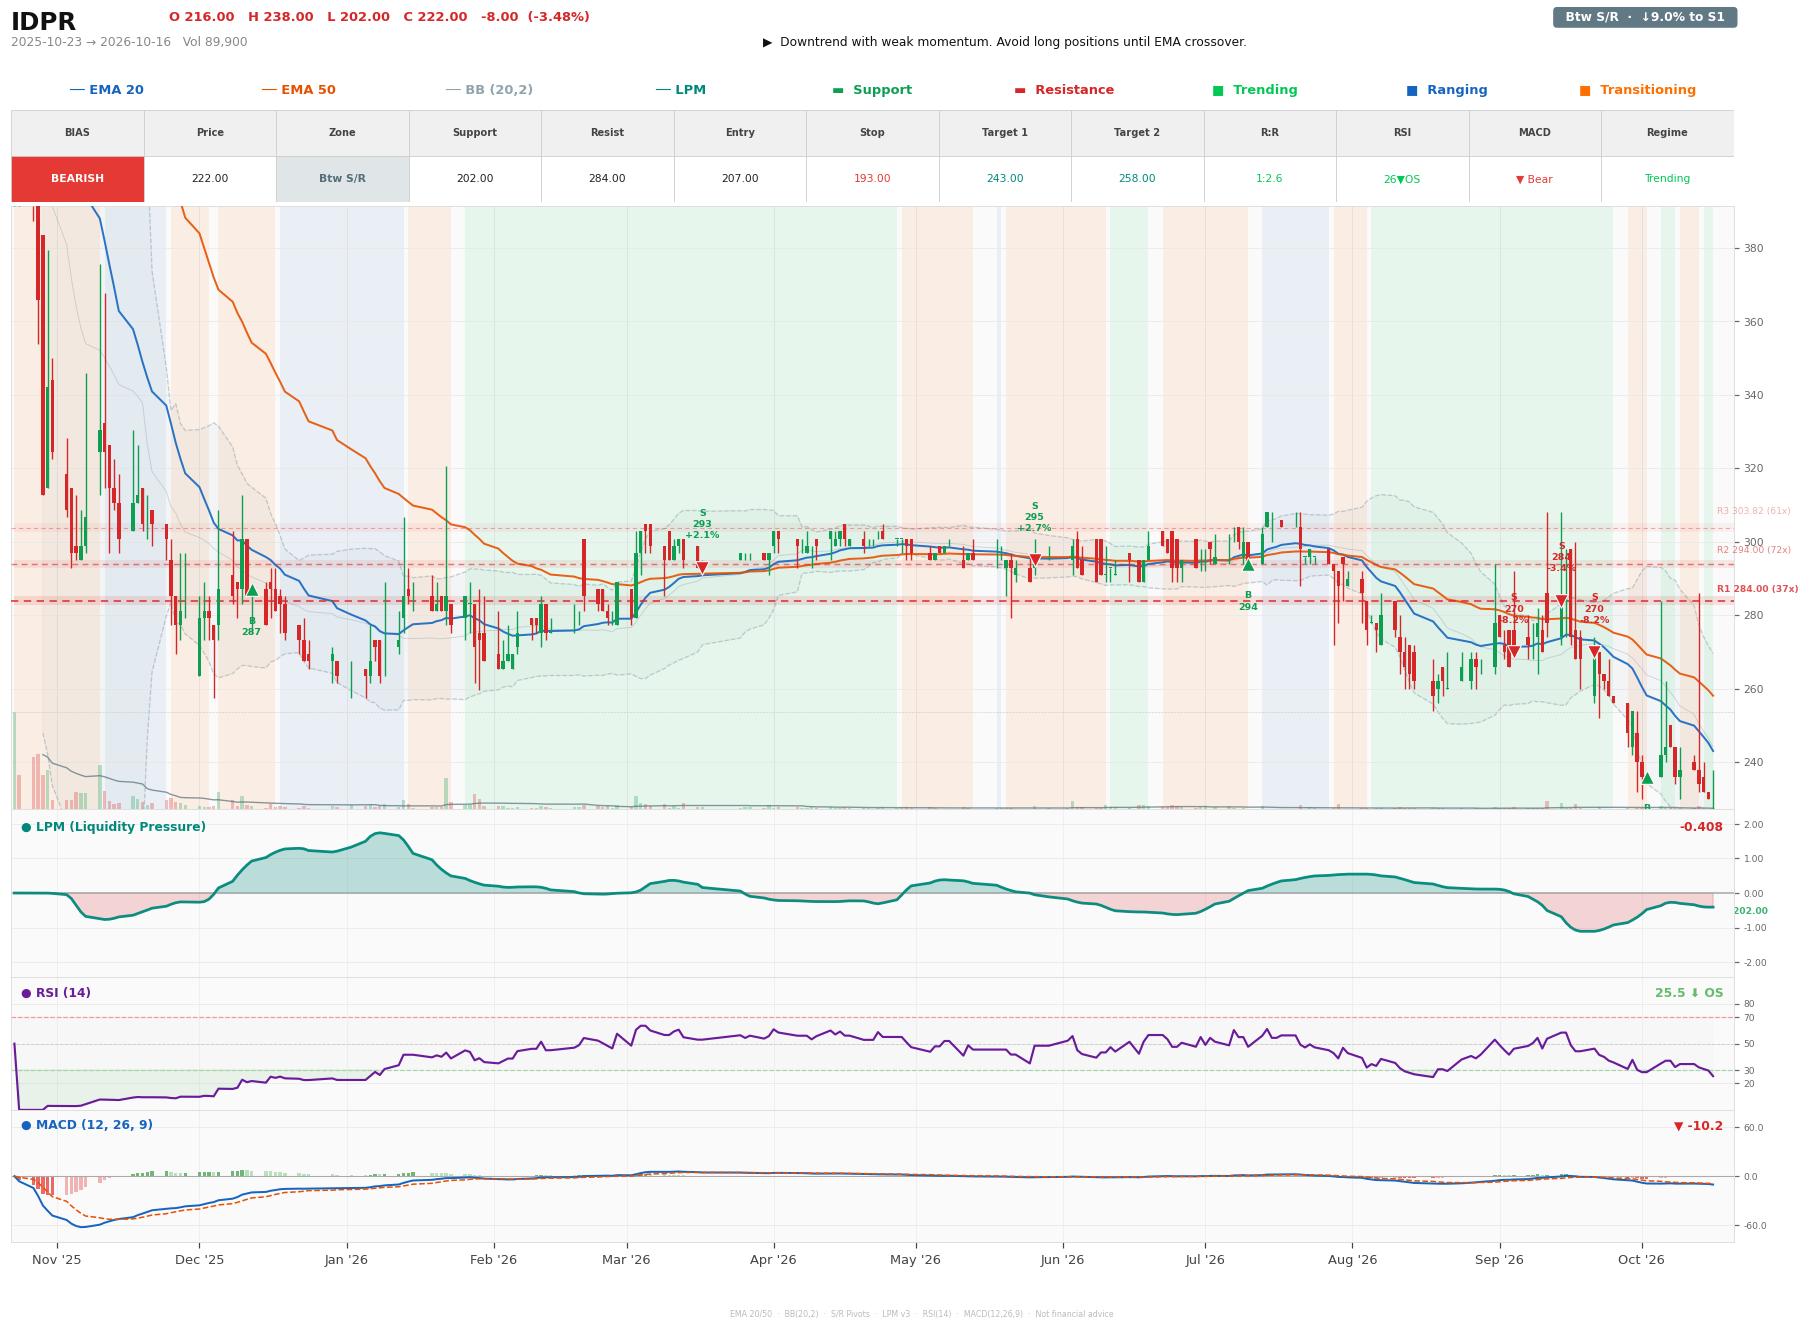Click the Regime column header

tap(1667, 133)
